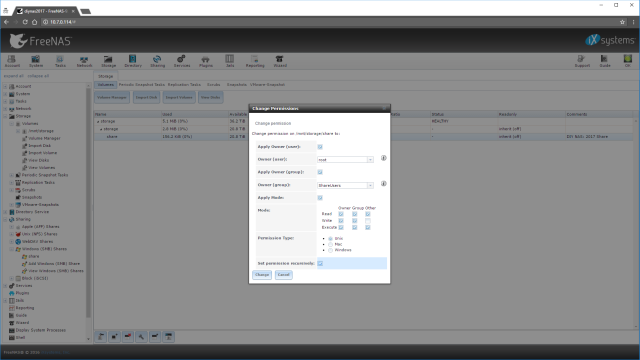Viewport: 640px width, 360px height.
Task: Toggle Set permission recursively checkbox
Action: coord(320,263)
